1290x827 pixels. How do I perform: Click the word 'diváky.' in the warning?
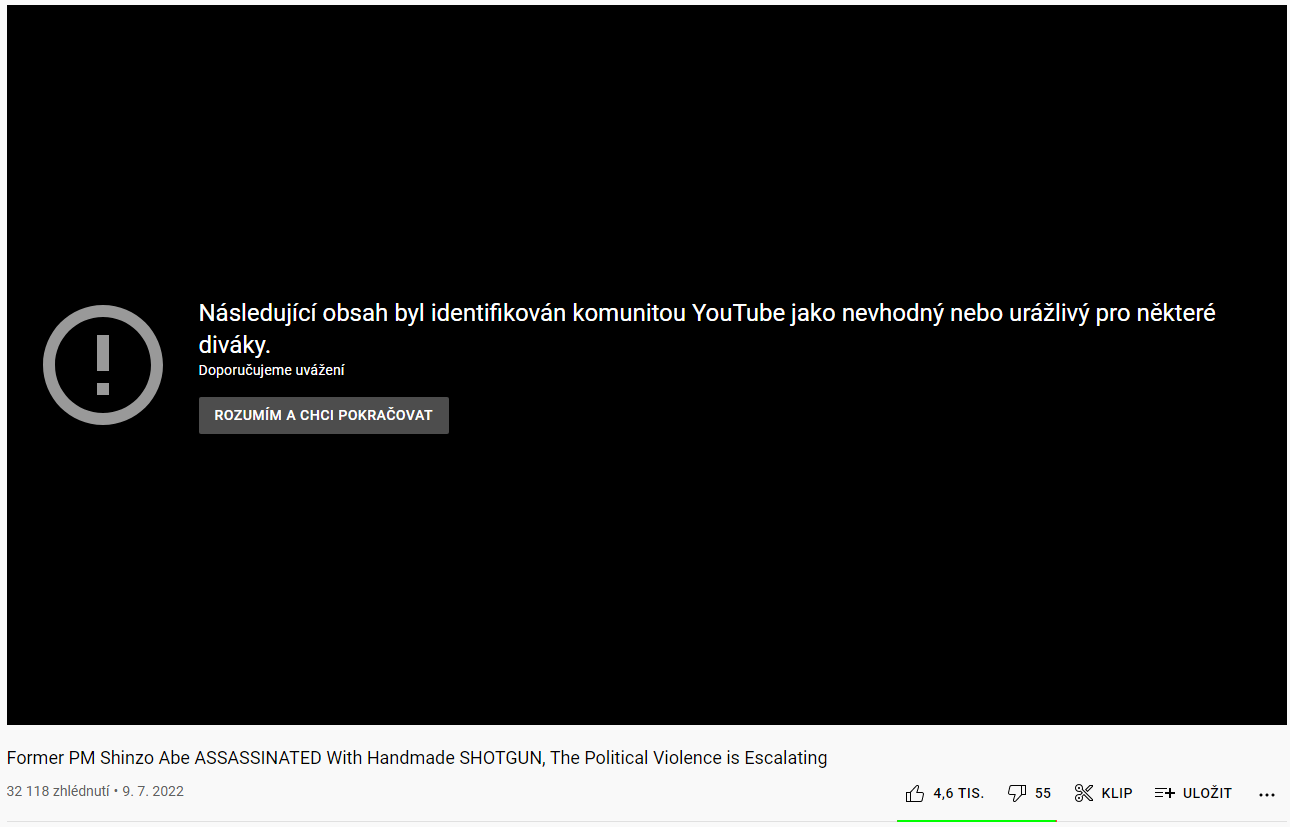[234, 345]
